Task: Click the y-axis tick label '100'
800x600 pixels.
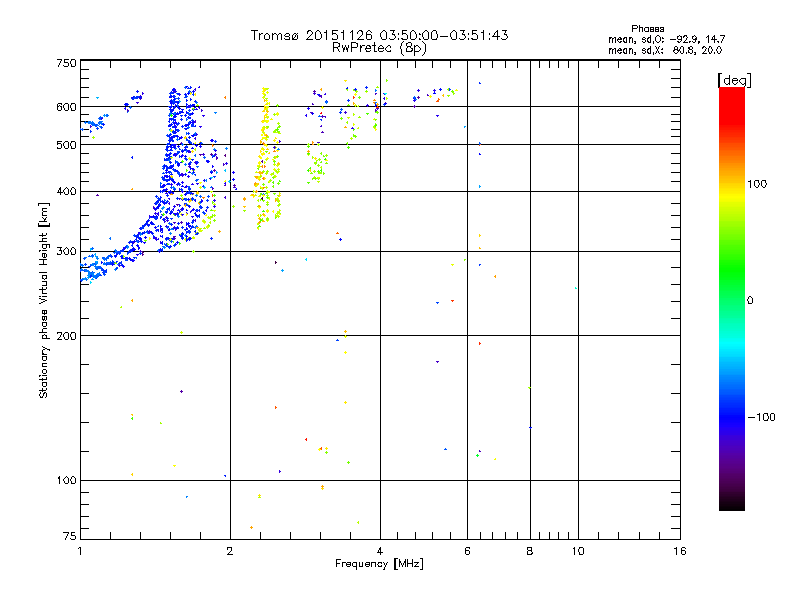Action: tap(66, 481)
